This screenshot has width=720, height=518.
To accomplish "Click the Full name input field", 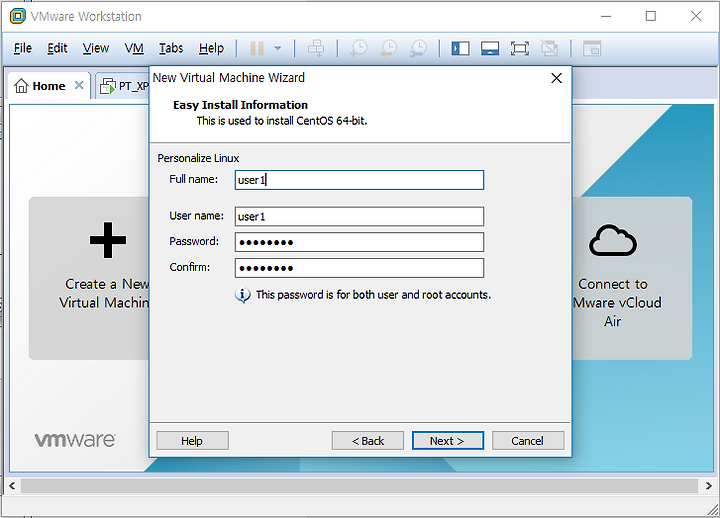I will pyautogui.click(x=359, y=180).
